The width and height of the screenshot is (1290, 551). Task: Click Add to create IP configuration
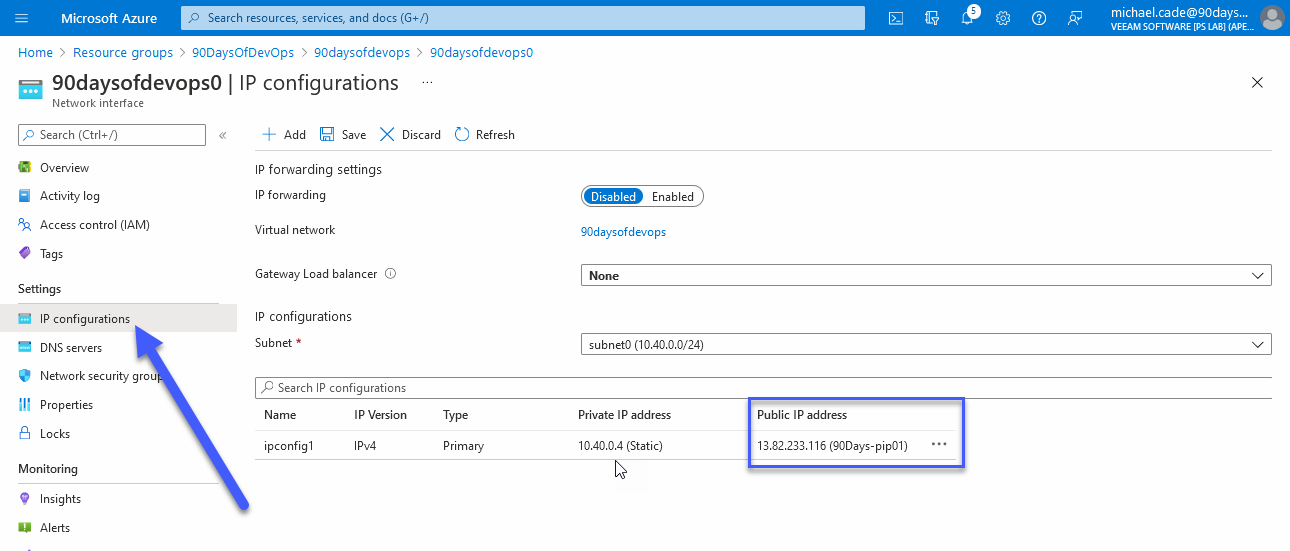click(x=284, y=135)
